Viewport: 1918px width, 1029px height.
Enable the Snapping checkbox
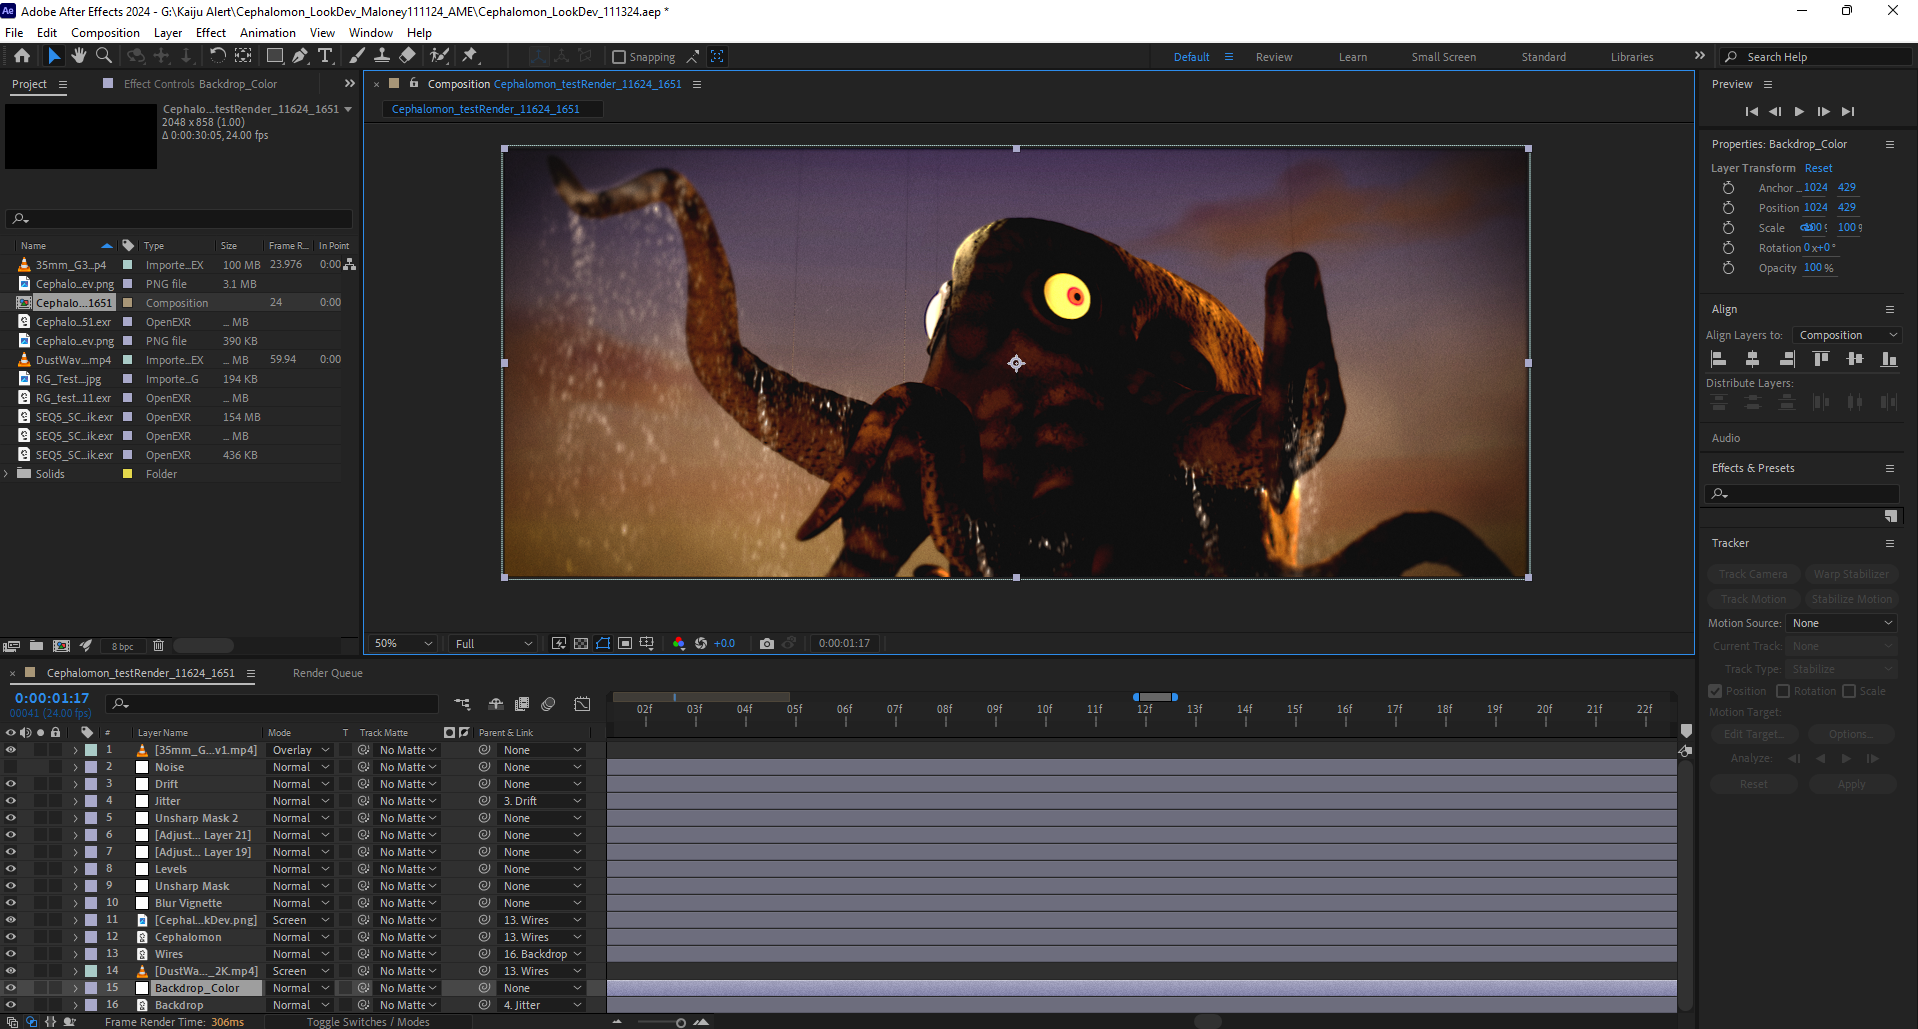(x=619, y=57)
